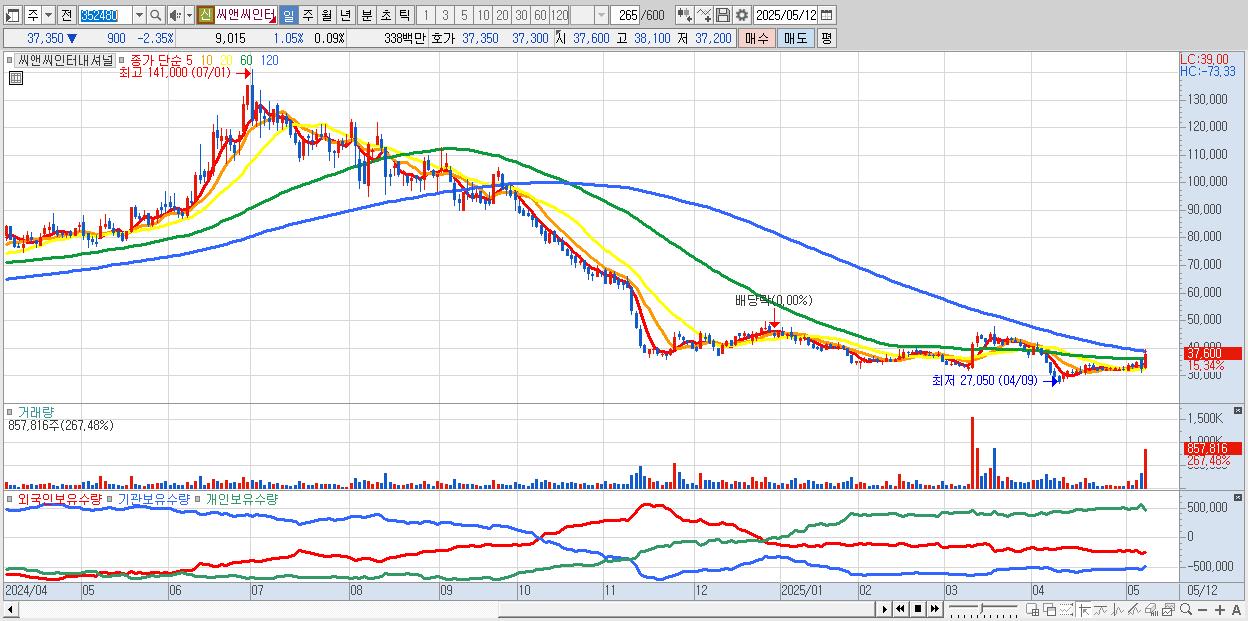Open the stock code history dropdown arrow
This screenshot has width=1248, height=621.
[139, 15]
